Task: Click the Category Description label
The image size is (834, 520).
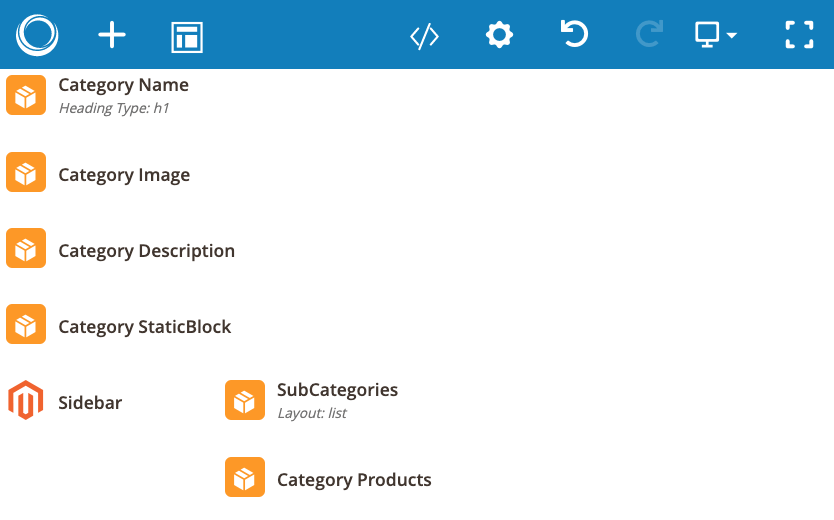Action: pos(146,251)
